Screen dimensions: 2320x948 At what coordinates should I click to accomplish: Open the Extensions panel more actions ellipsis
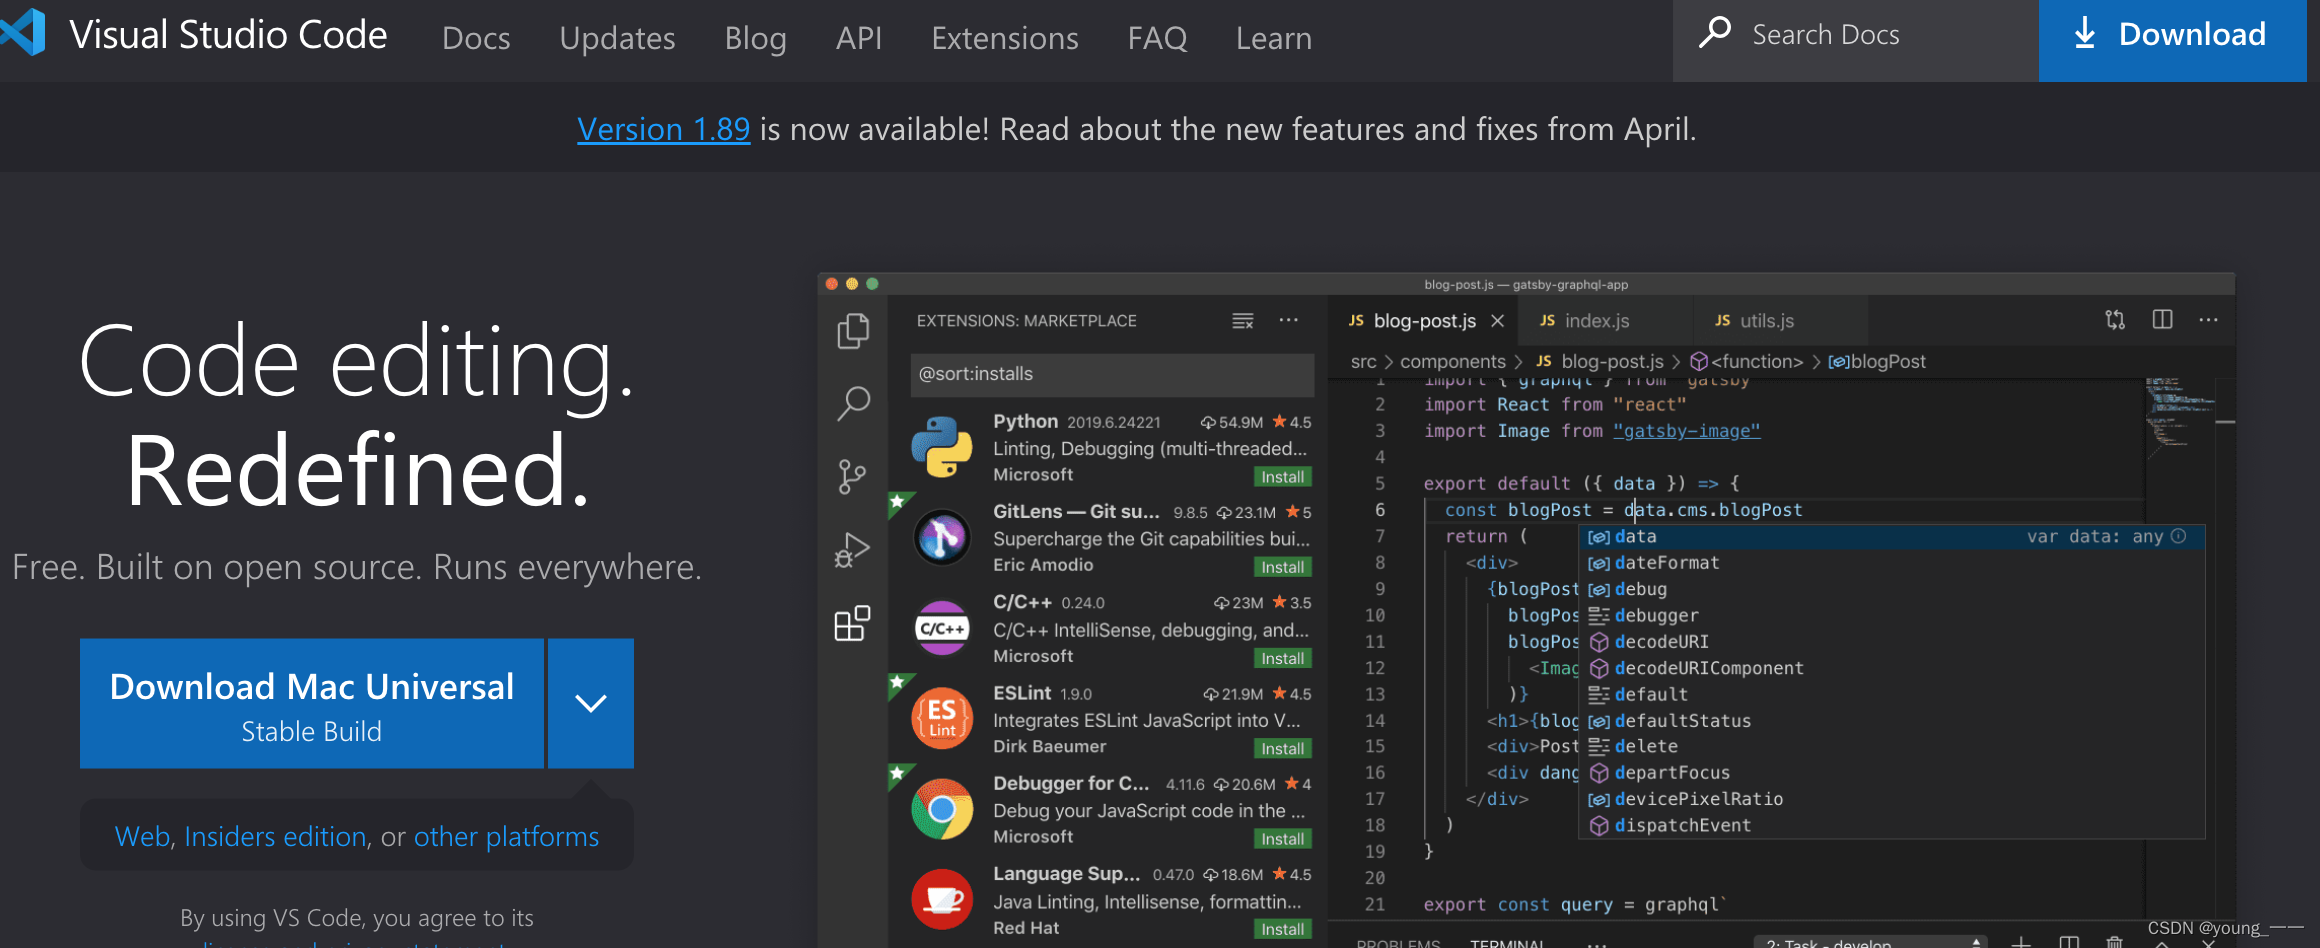pos(1288,320)
